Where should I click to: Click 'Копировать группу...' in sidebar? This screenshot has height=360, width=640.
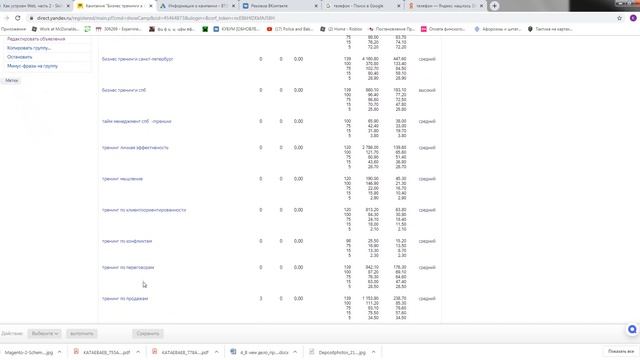coord(29,48)
